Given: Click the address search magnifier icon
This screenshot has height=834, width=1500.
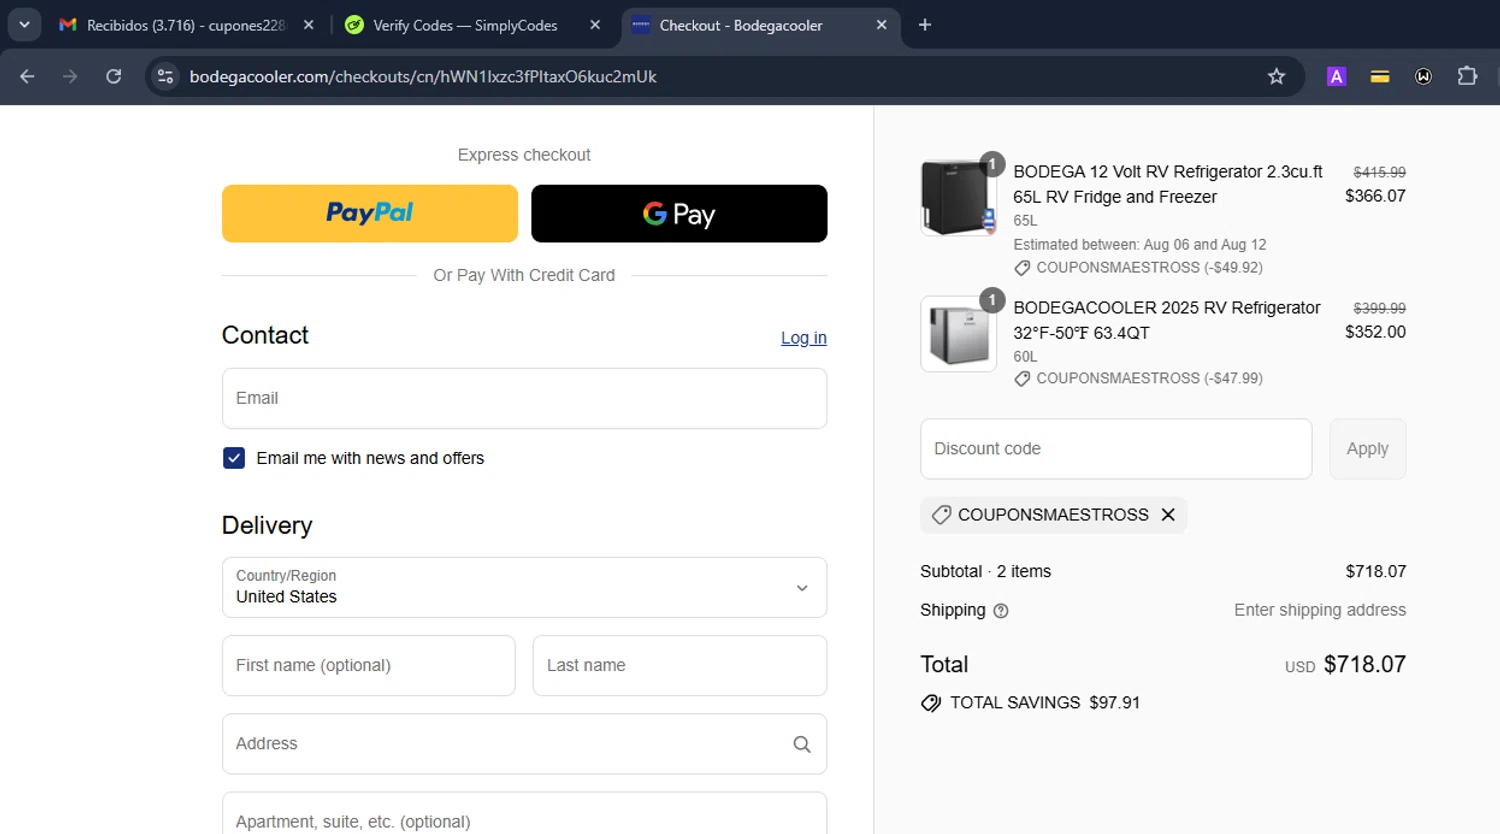Looking at the screenshot, I should coord(802,744).
